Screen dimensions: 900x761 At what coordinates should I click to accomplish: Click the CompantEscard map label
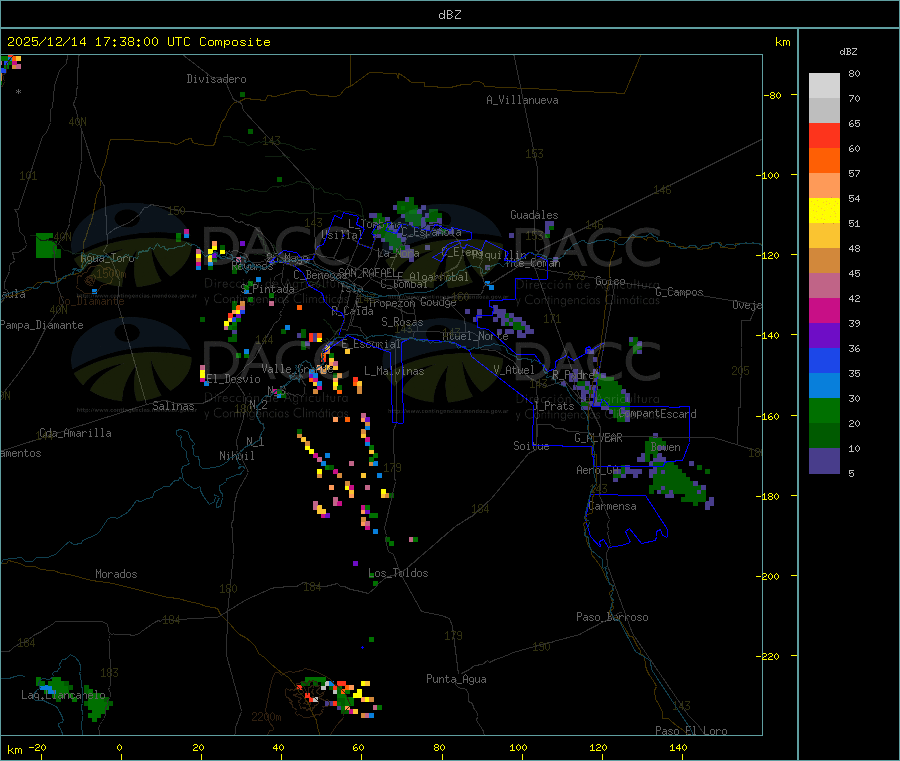point(657,414)
